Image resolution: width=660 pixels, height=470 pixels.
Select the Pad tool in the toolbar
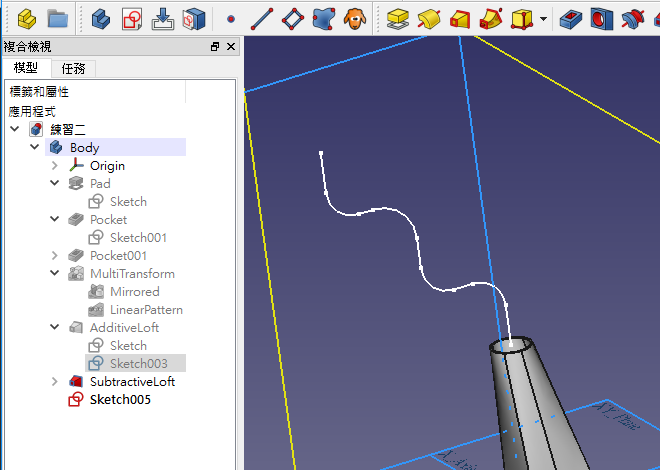pos(398,19)
